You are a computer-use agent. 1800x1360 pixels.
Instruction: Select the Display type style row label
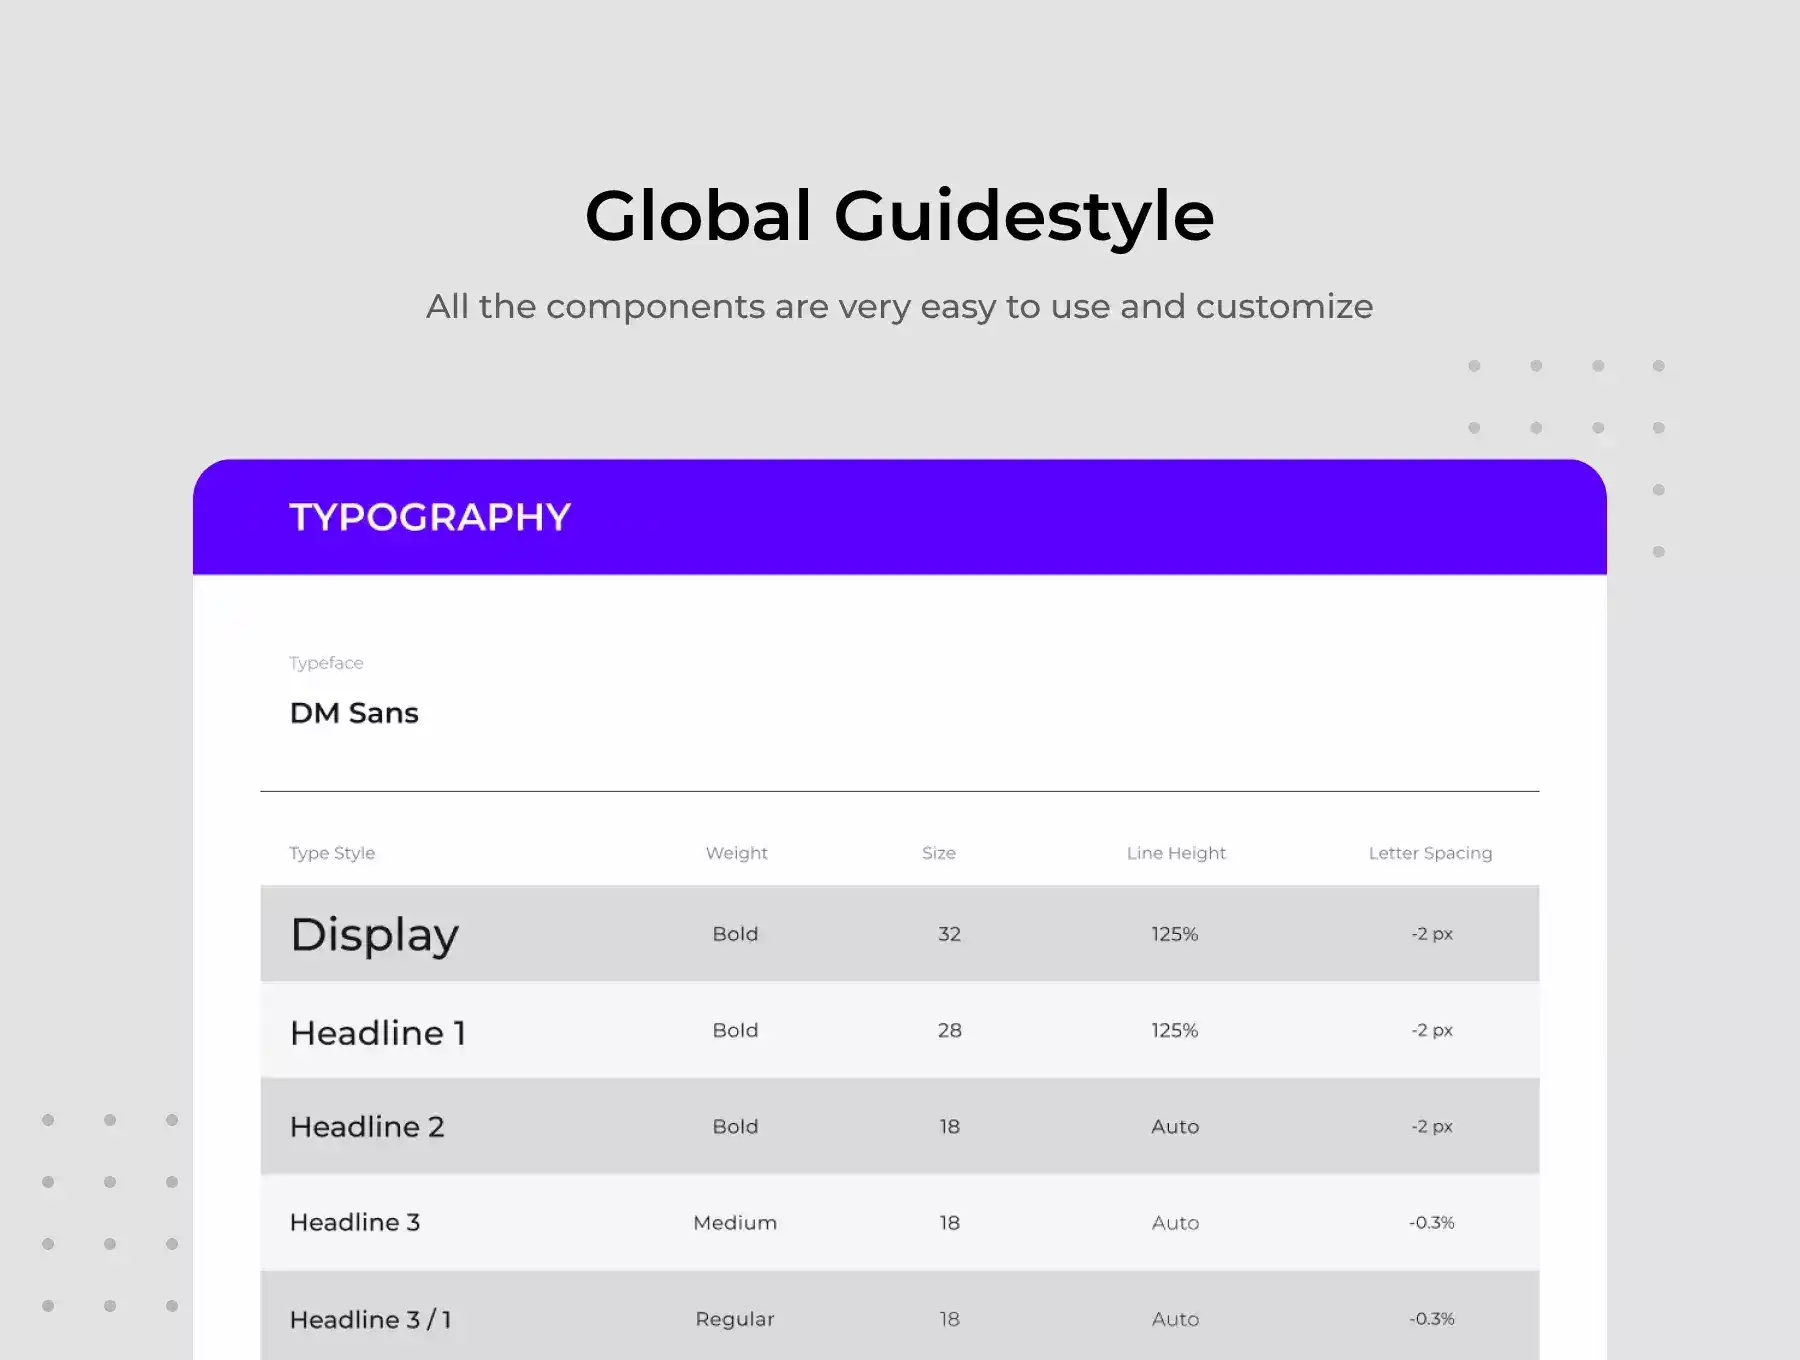(x=374, y=935)
